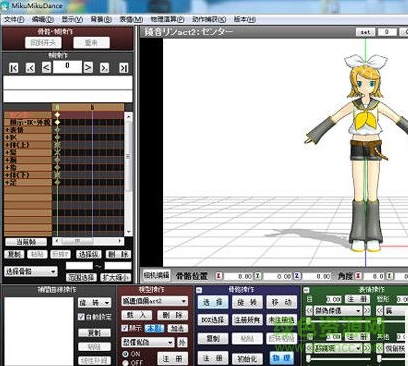Click the 选择纵 vertical select button

pyautogui.click(x=88, y=255)
